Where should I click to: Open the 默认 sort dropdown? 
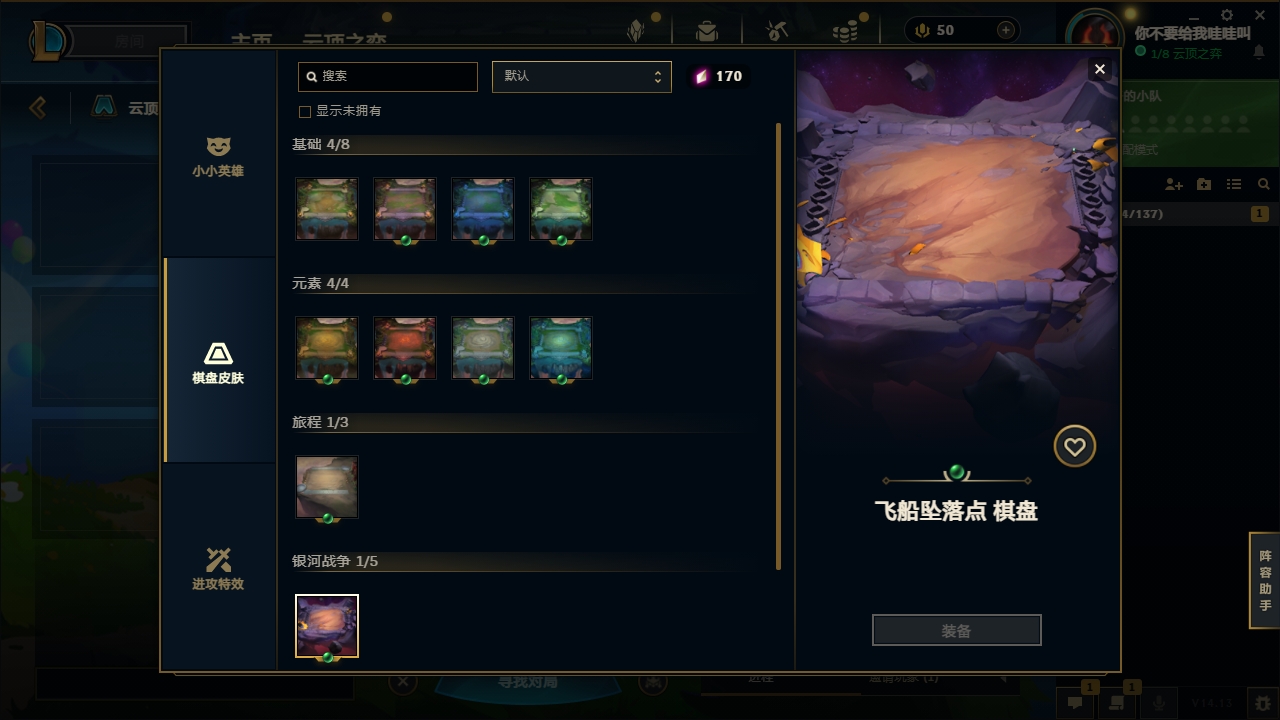click(581, 76)
